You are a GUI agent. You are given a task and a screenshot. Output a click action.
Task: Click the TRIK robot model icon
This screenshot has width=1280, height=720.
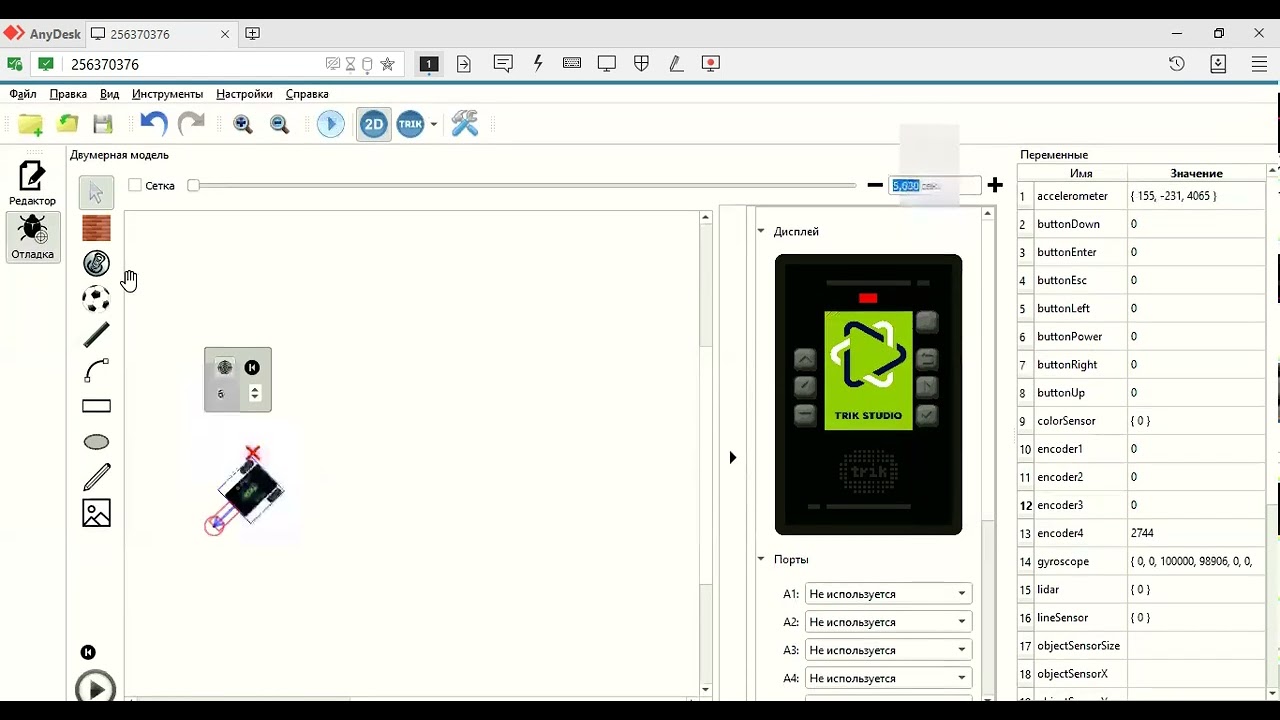(410, 124)
